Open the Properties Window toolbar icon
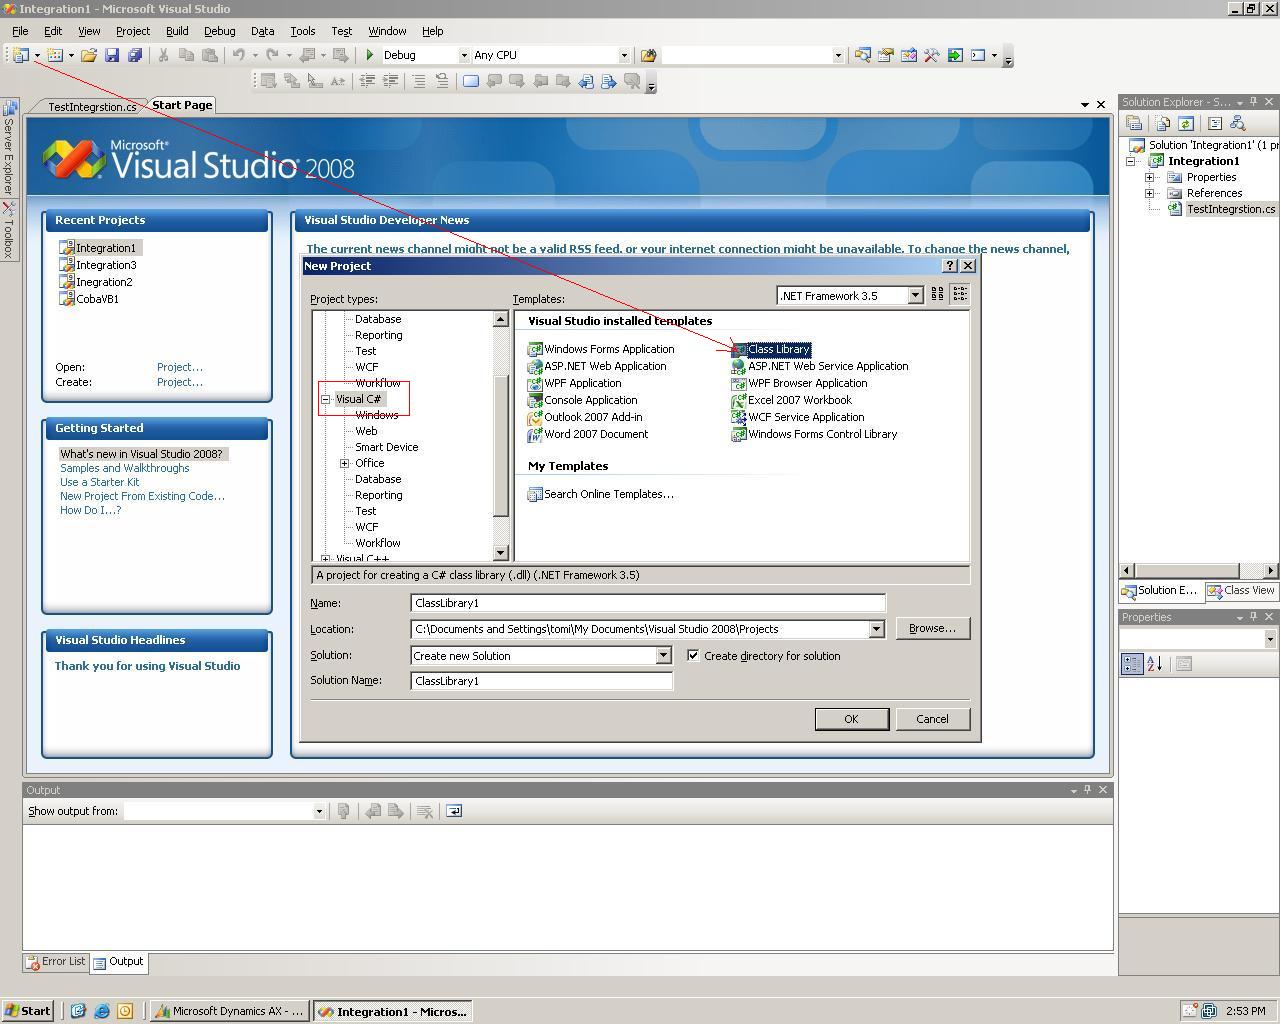The image size is (1280, 1024). tap(885, 55)
